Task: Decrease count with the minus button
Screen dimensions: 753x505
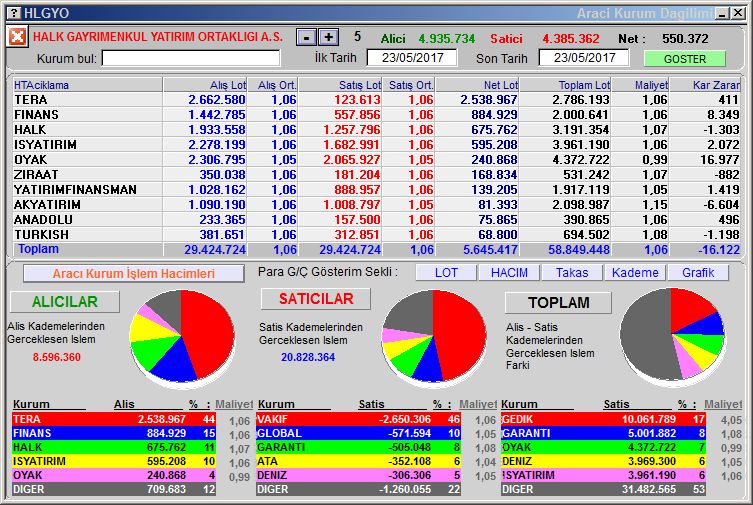Action: pyautogui.click(x=306, y=37)
